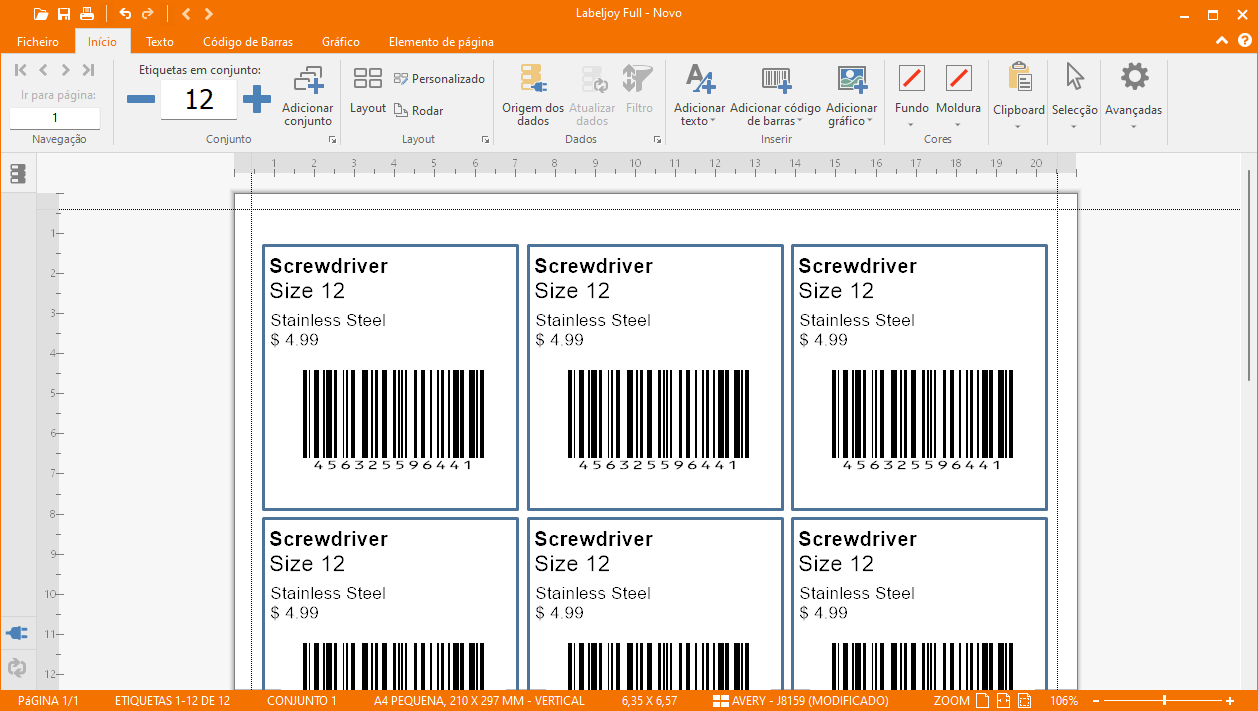This screenshot has height=711, width=1258.
Task: Go to the next page in Navegação
Action: click(65, 70)
